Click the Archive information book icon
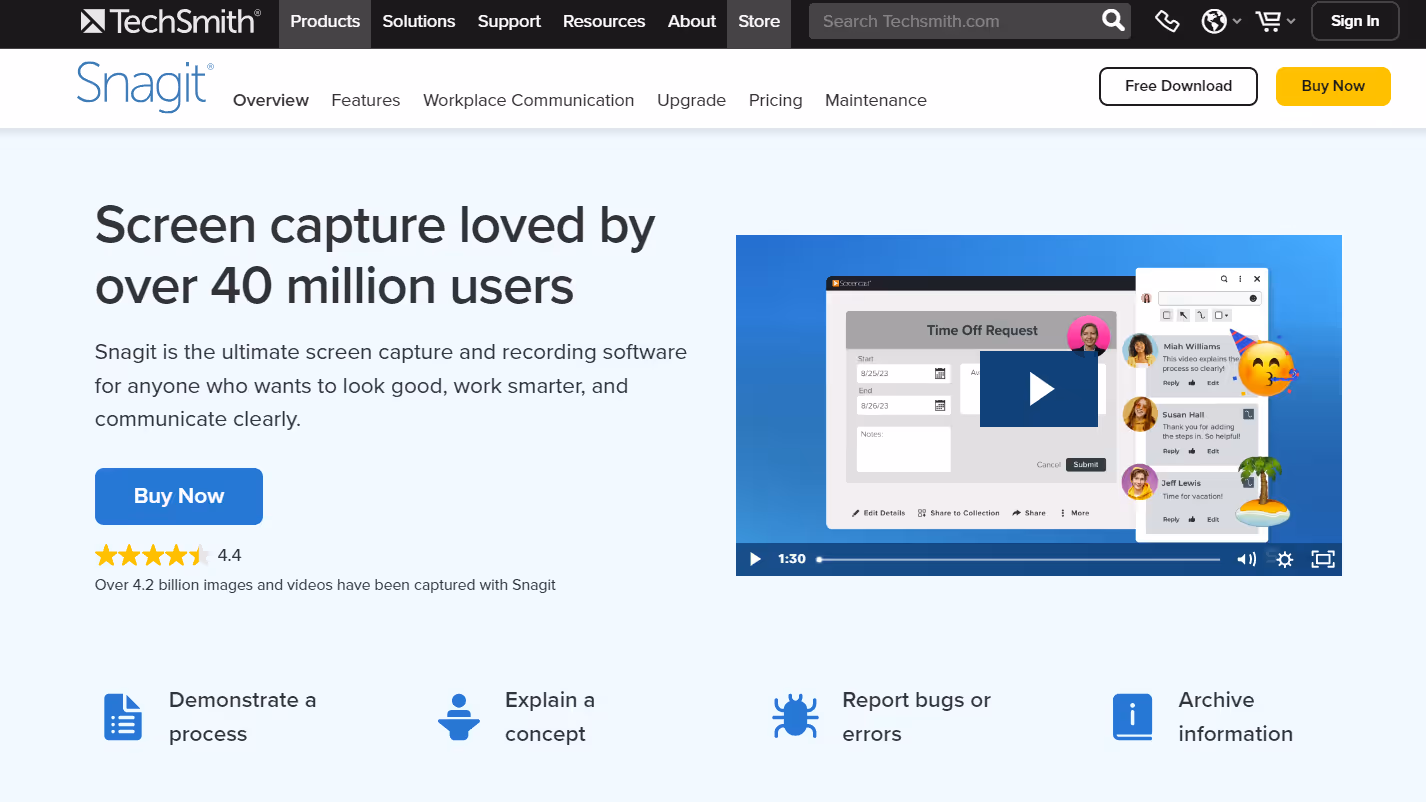Screen dimensions: 1426x802 pos(1132,717)
